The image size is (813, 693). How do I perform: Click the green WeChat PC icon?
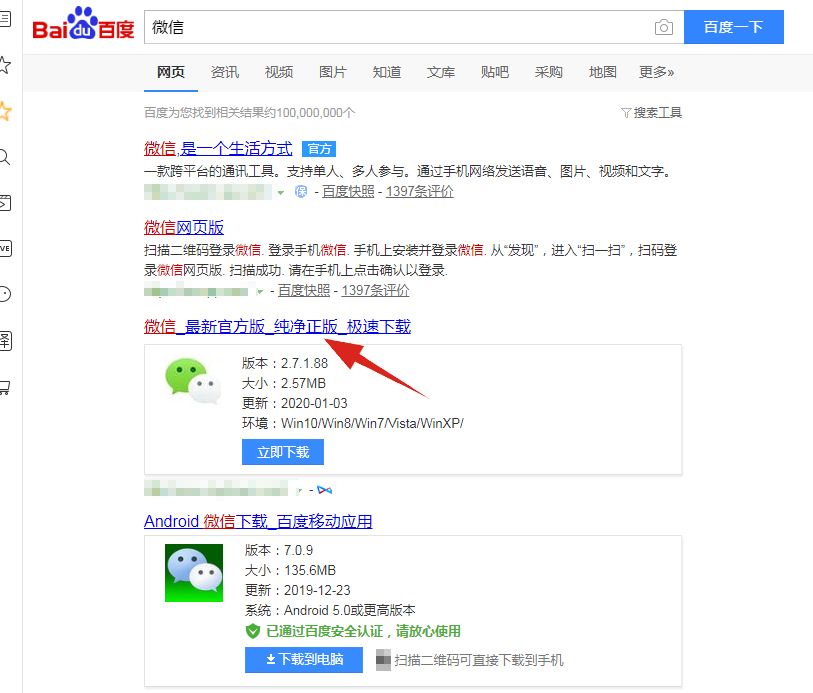click(193, 381)
